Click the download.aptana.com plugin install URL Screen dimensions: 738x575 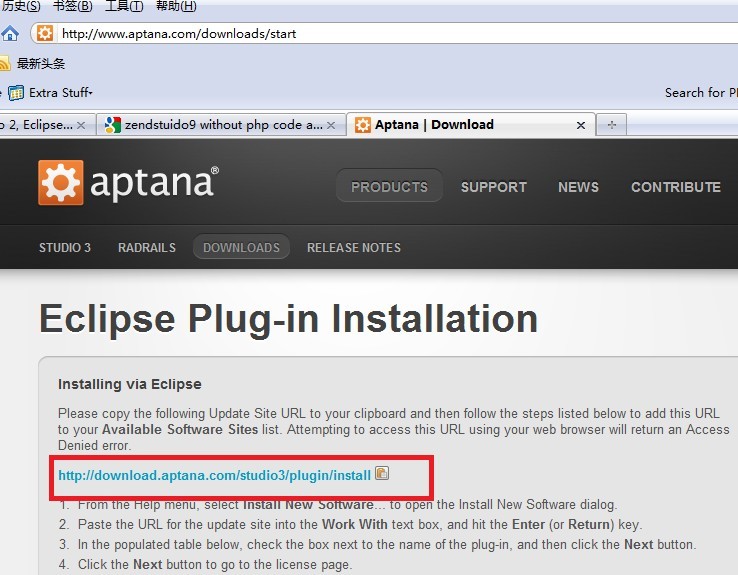[215, 475]
